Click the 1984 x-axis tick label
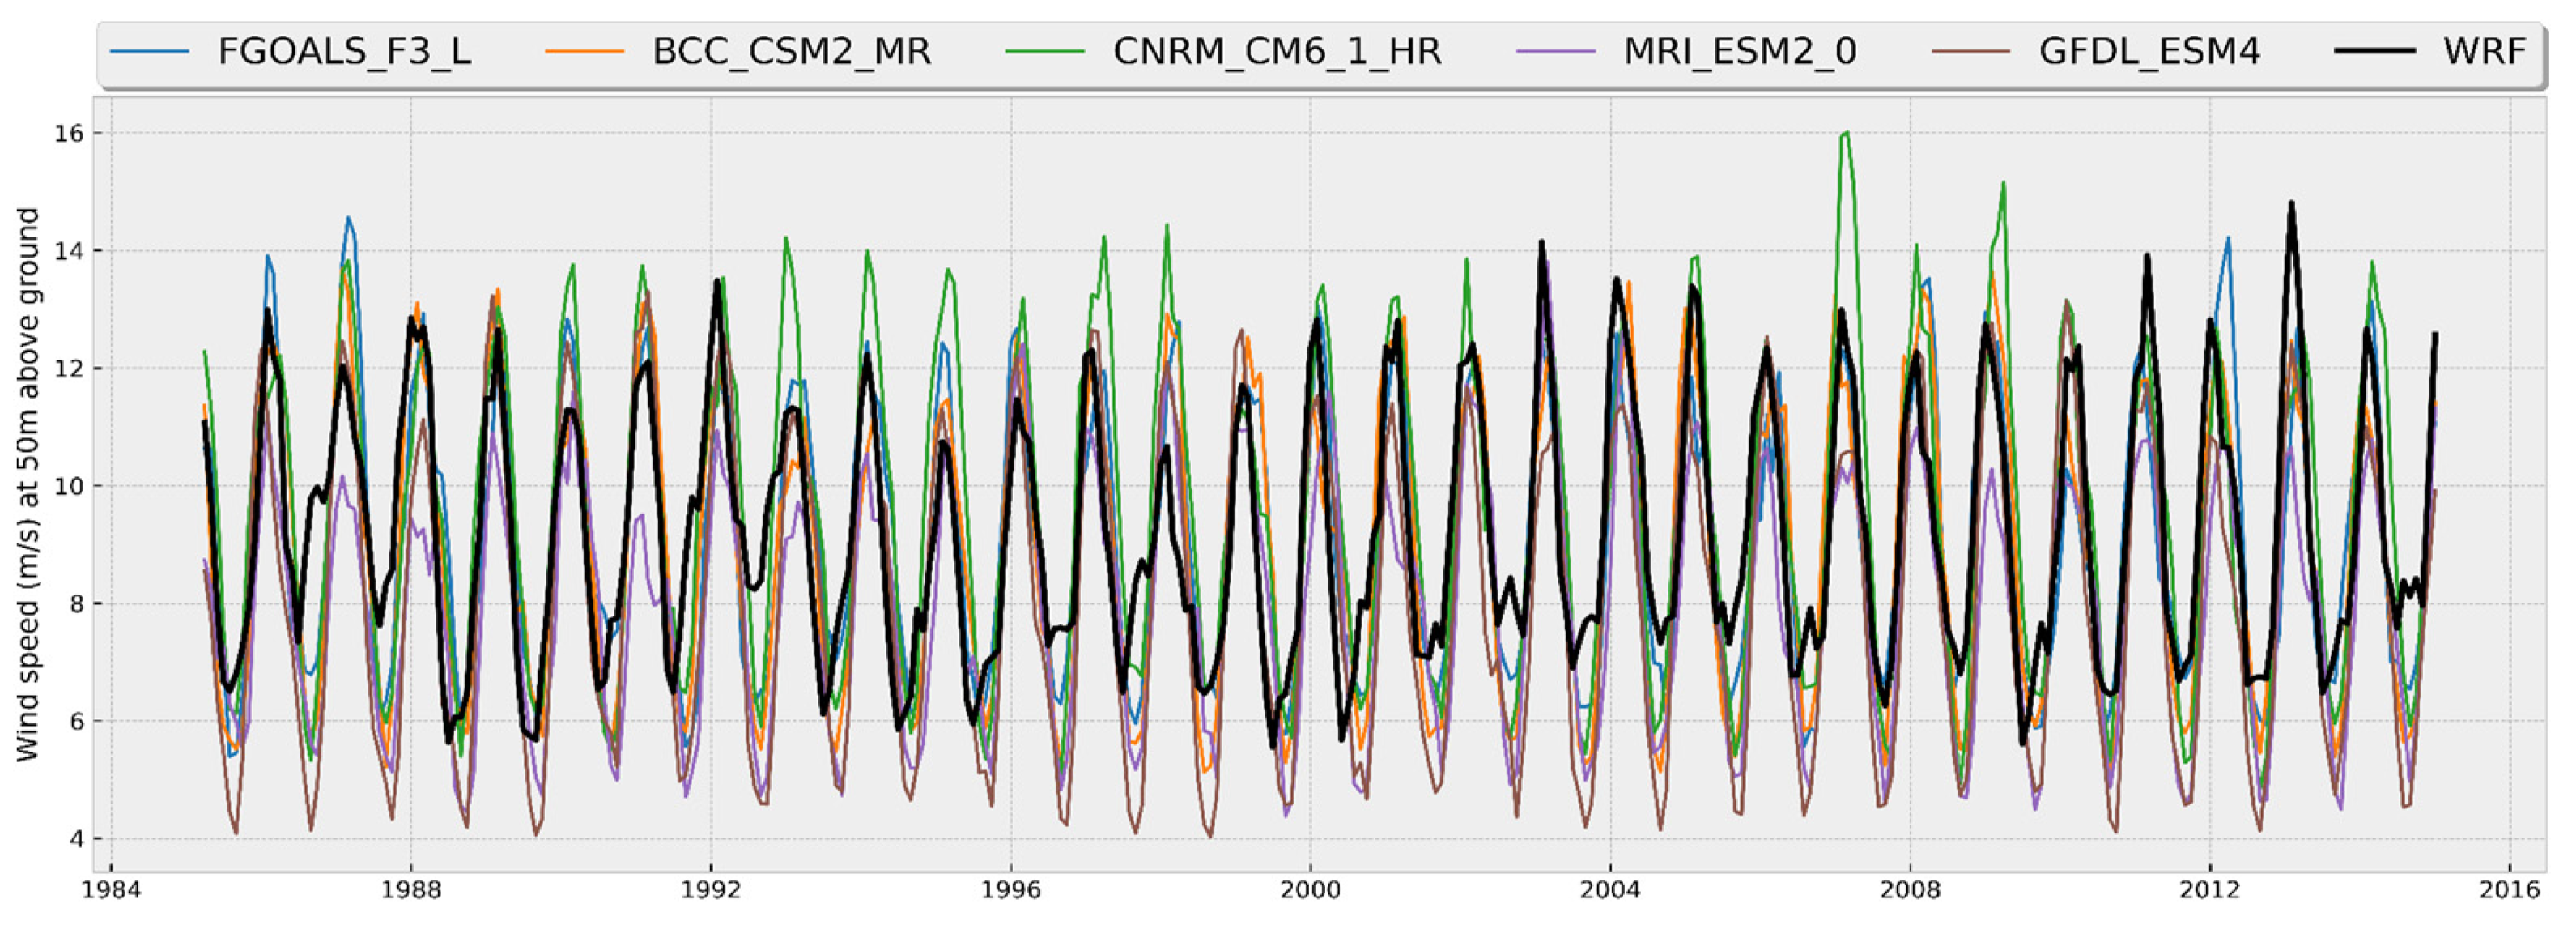2576x925 pixels. (111, 890)
